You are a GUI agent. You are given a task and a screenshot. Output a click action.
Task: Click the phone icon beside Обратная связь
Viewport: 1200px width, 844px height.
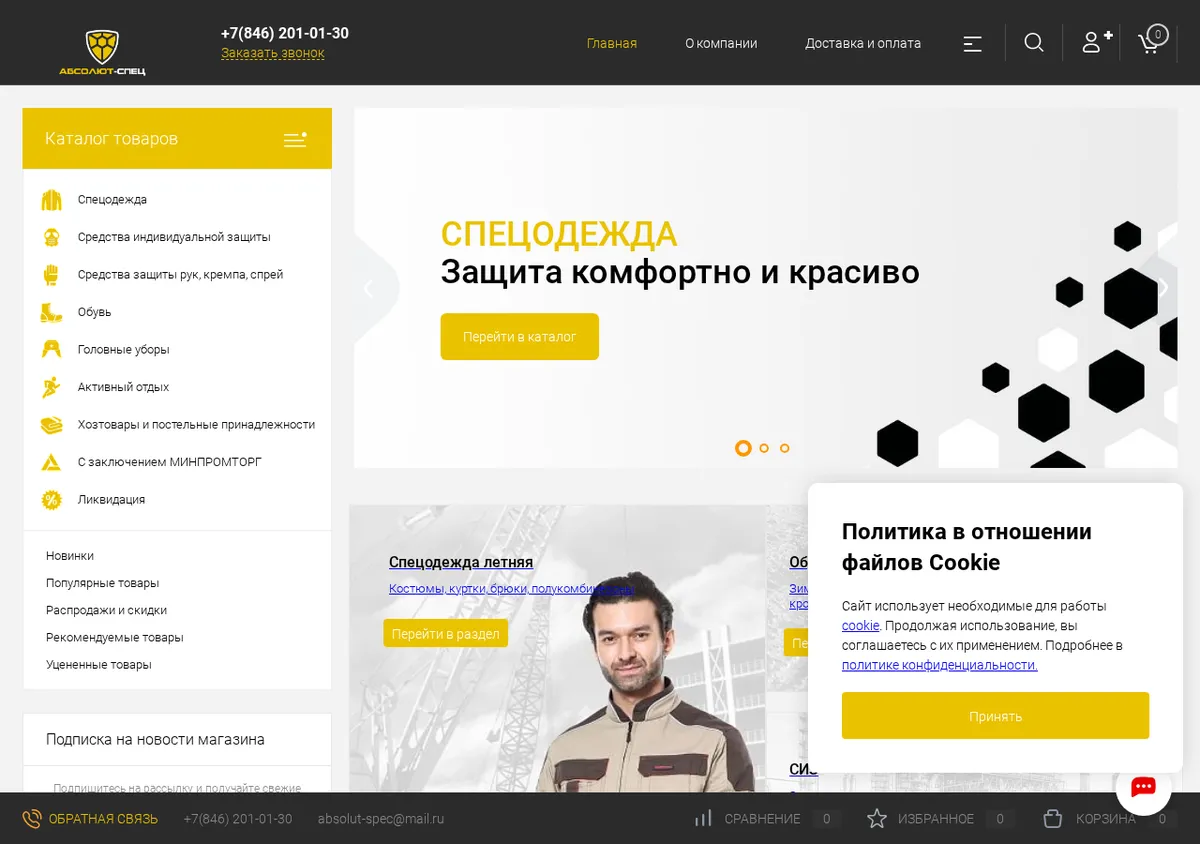[x=32, y=819]
